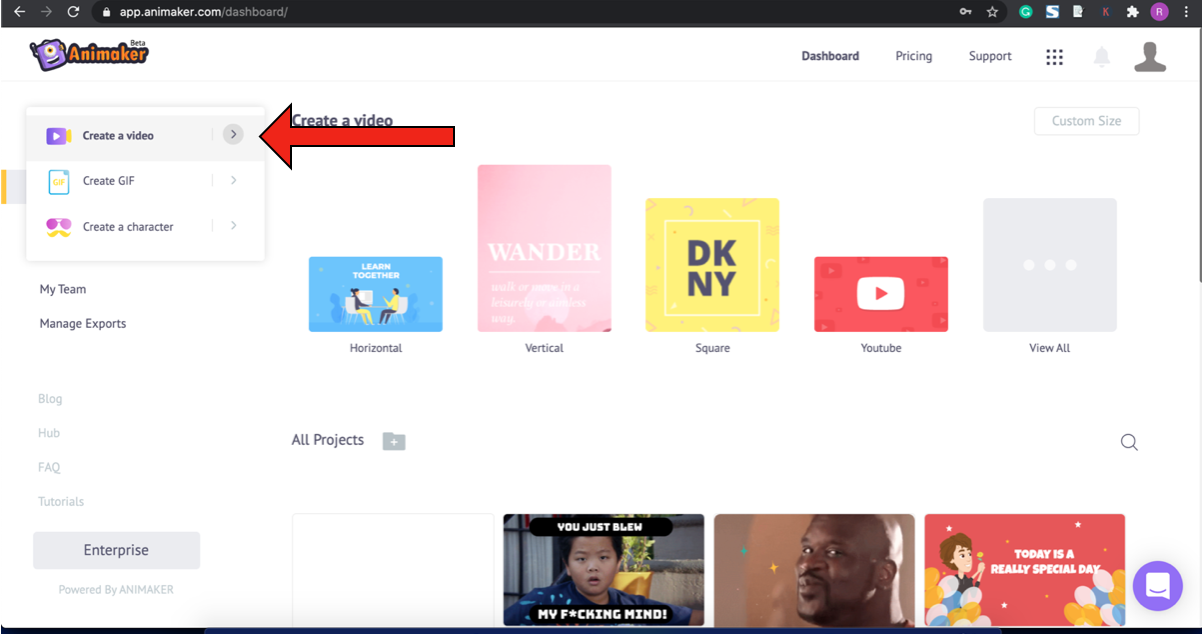Click the Enterprise button

click(x=116, y=550)
